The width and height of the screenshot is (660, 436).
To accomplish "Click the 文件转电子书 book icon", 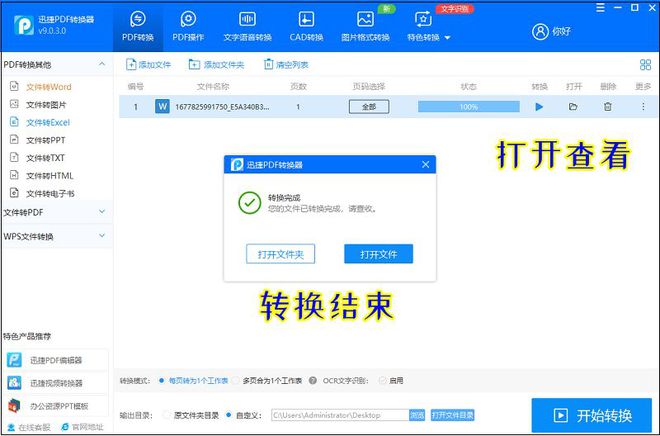I will (x=14, y=193).
